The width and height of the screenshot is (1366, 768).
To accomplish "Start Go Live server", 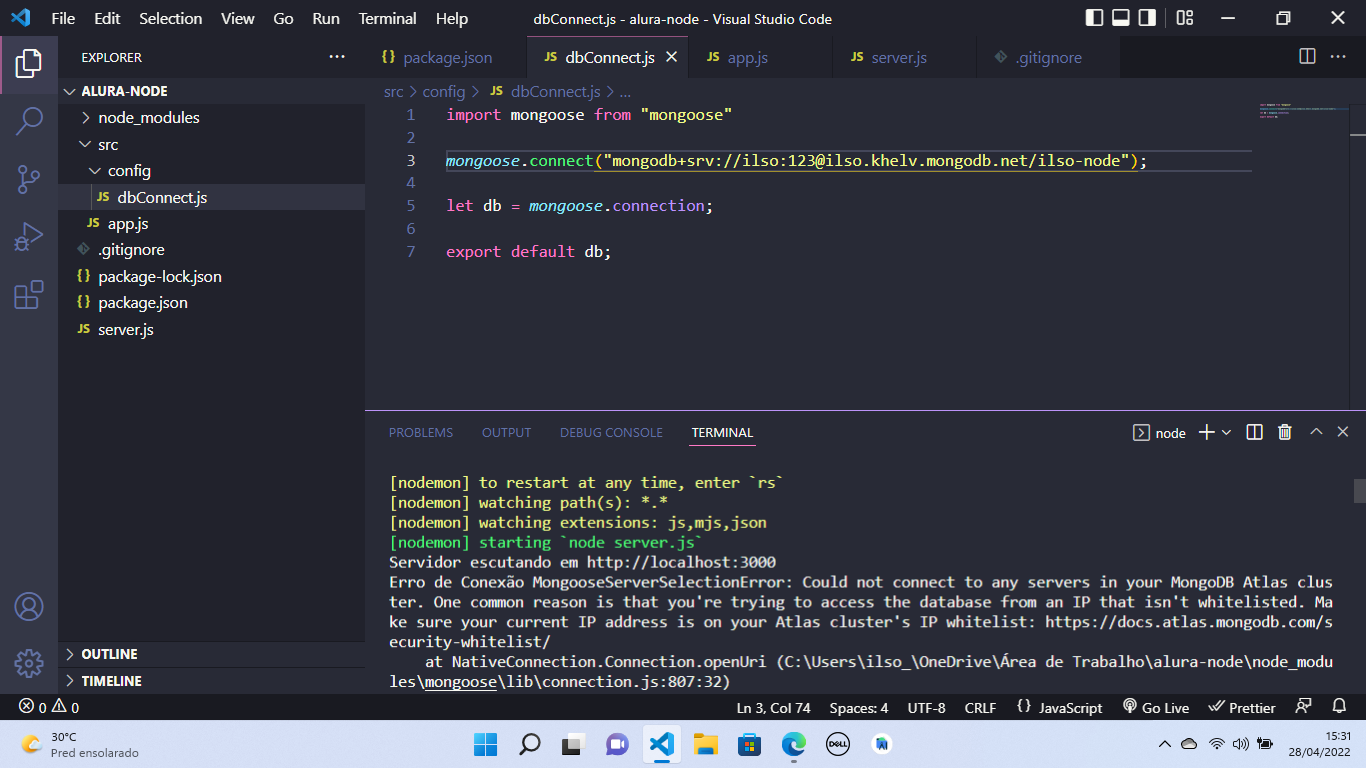I will 1156,707.
